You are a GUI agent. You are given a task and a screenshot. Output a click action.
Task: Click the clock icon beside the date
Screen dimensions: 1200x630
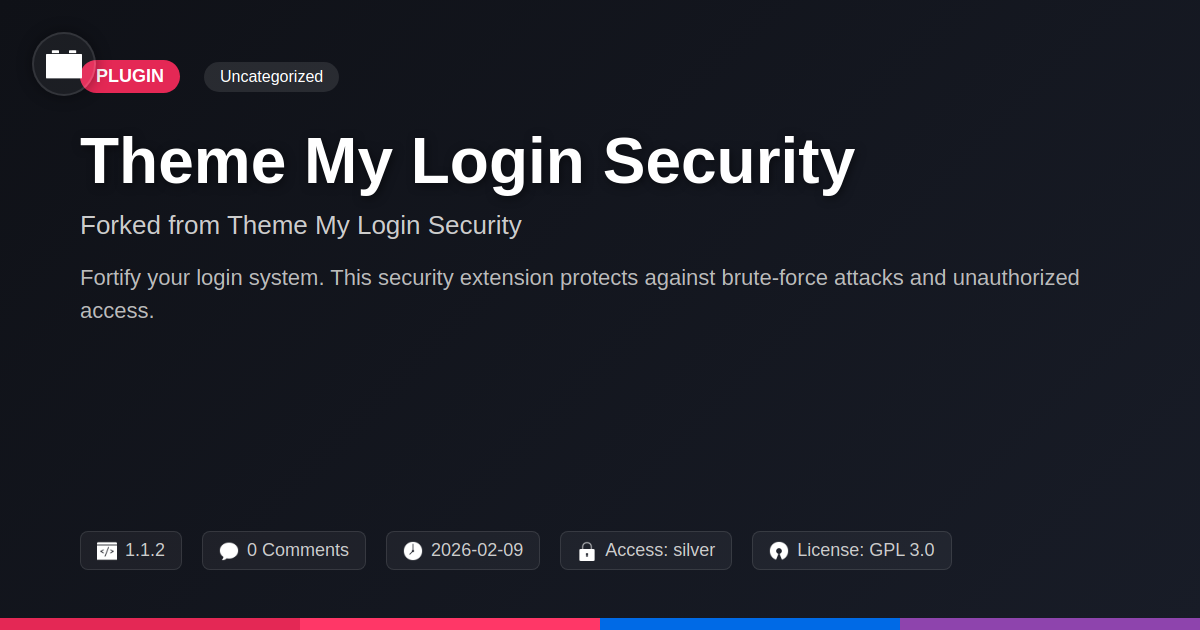413,551
